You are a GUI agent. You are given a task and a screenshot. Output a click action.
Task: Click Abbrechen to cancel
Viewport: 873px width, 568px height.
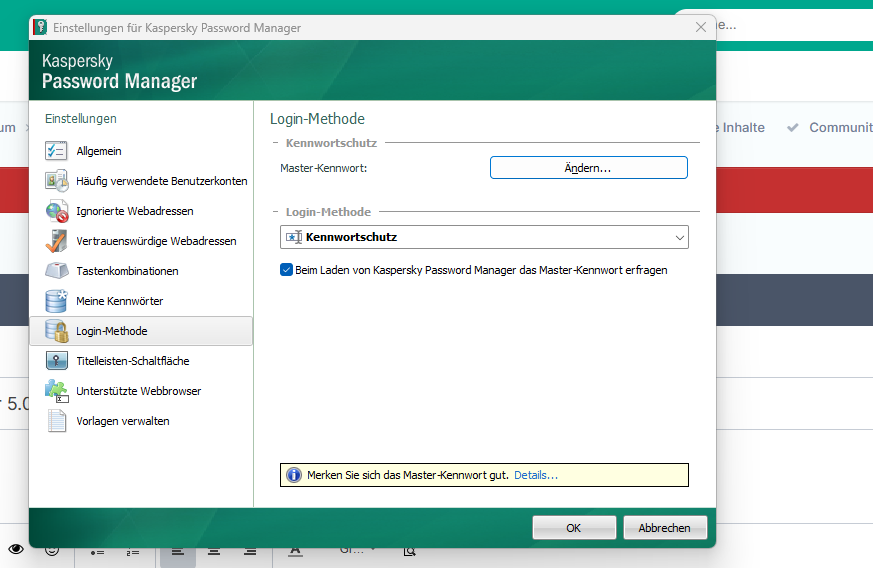[x=665, y=527]
